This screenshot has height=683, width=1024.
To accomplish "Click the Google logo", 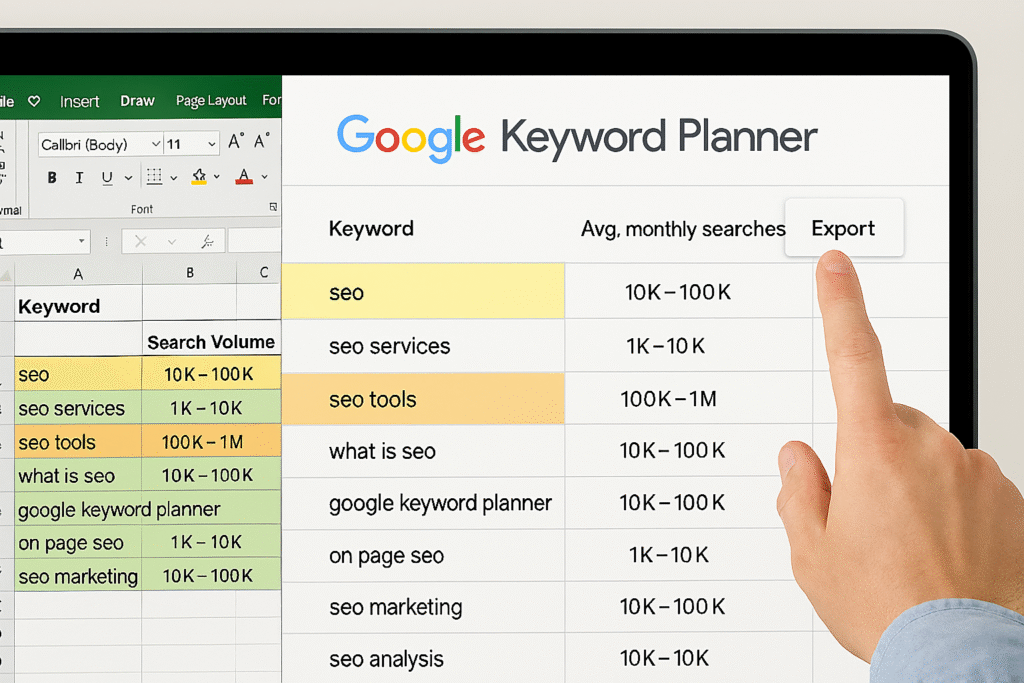I will coord(411,138).
